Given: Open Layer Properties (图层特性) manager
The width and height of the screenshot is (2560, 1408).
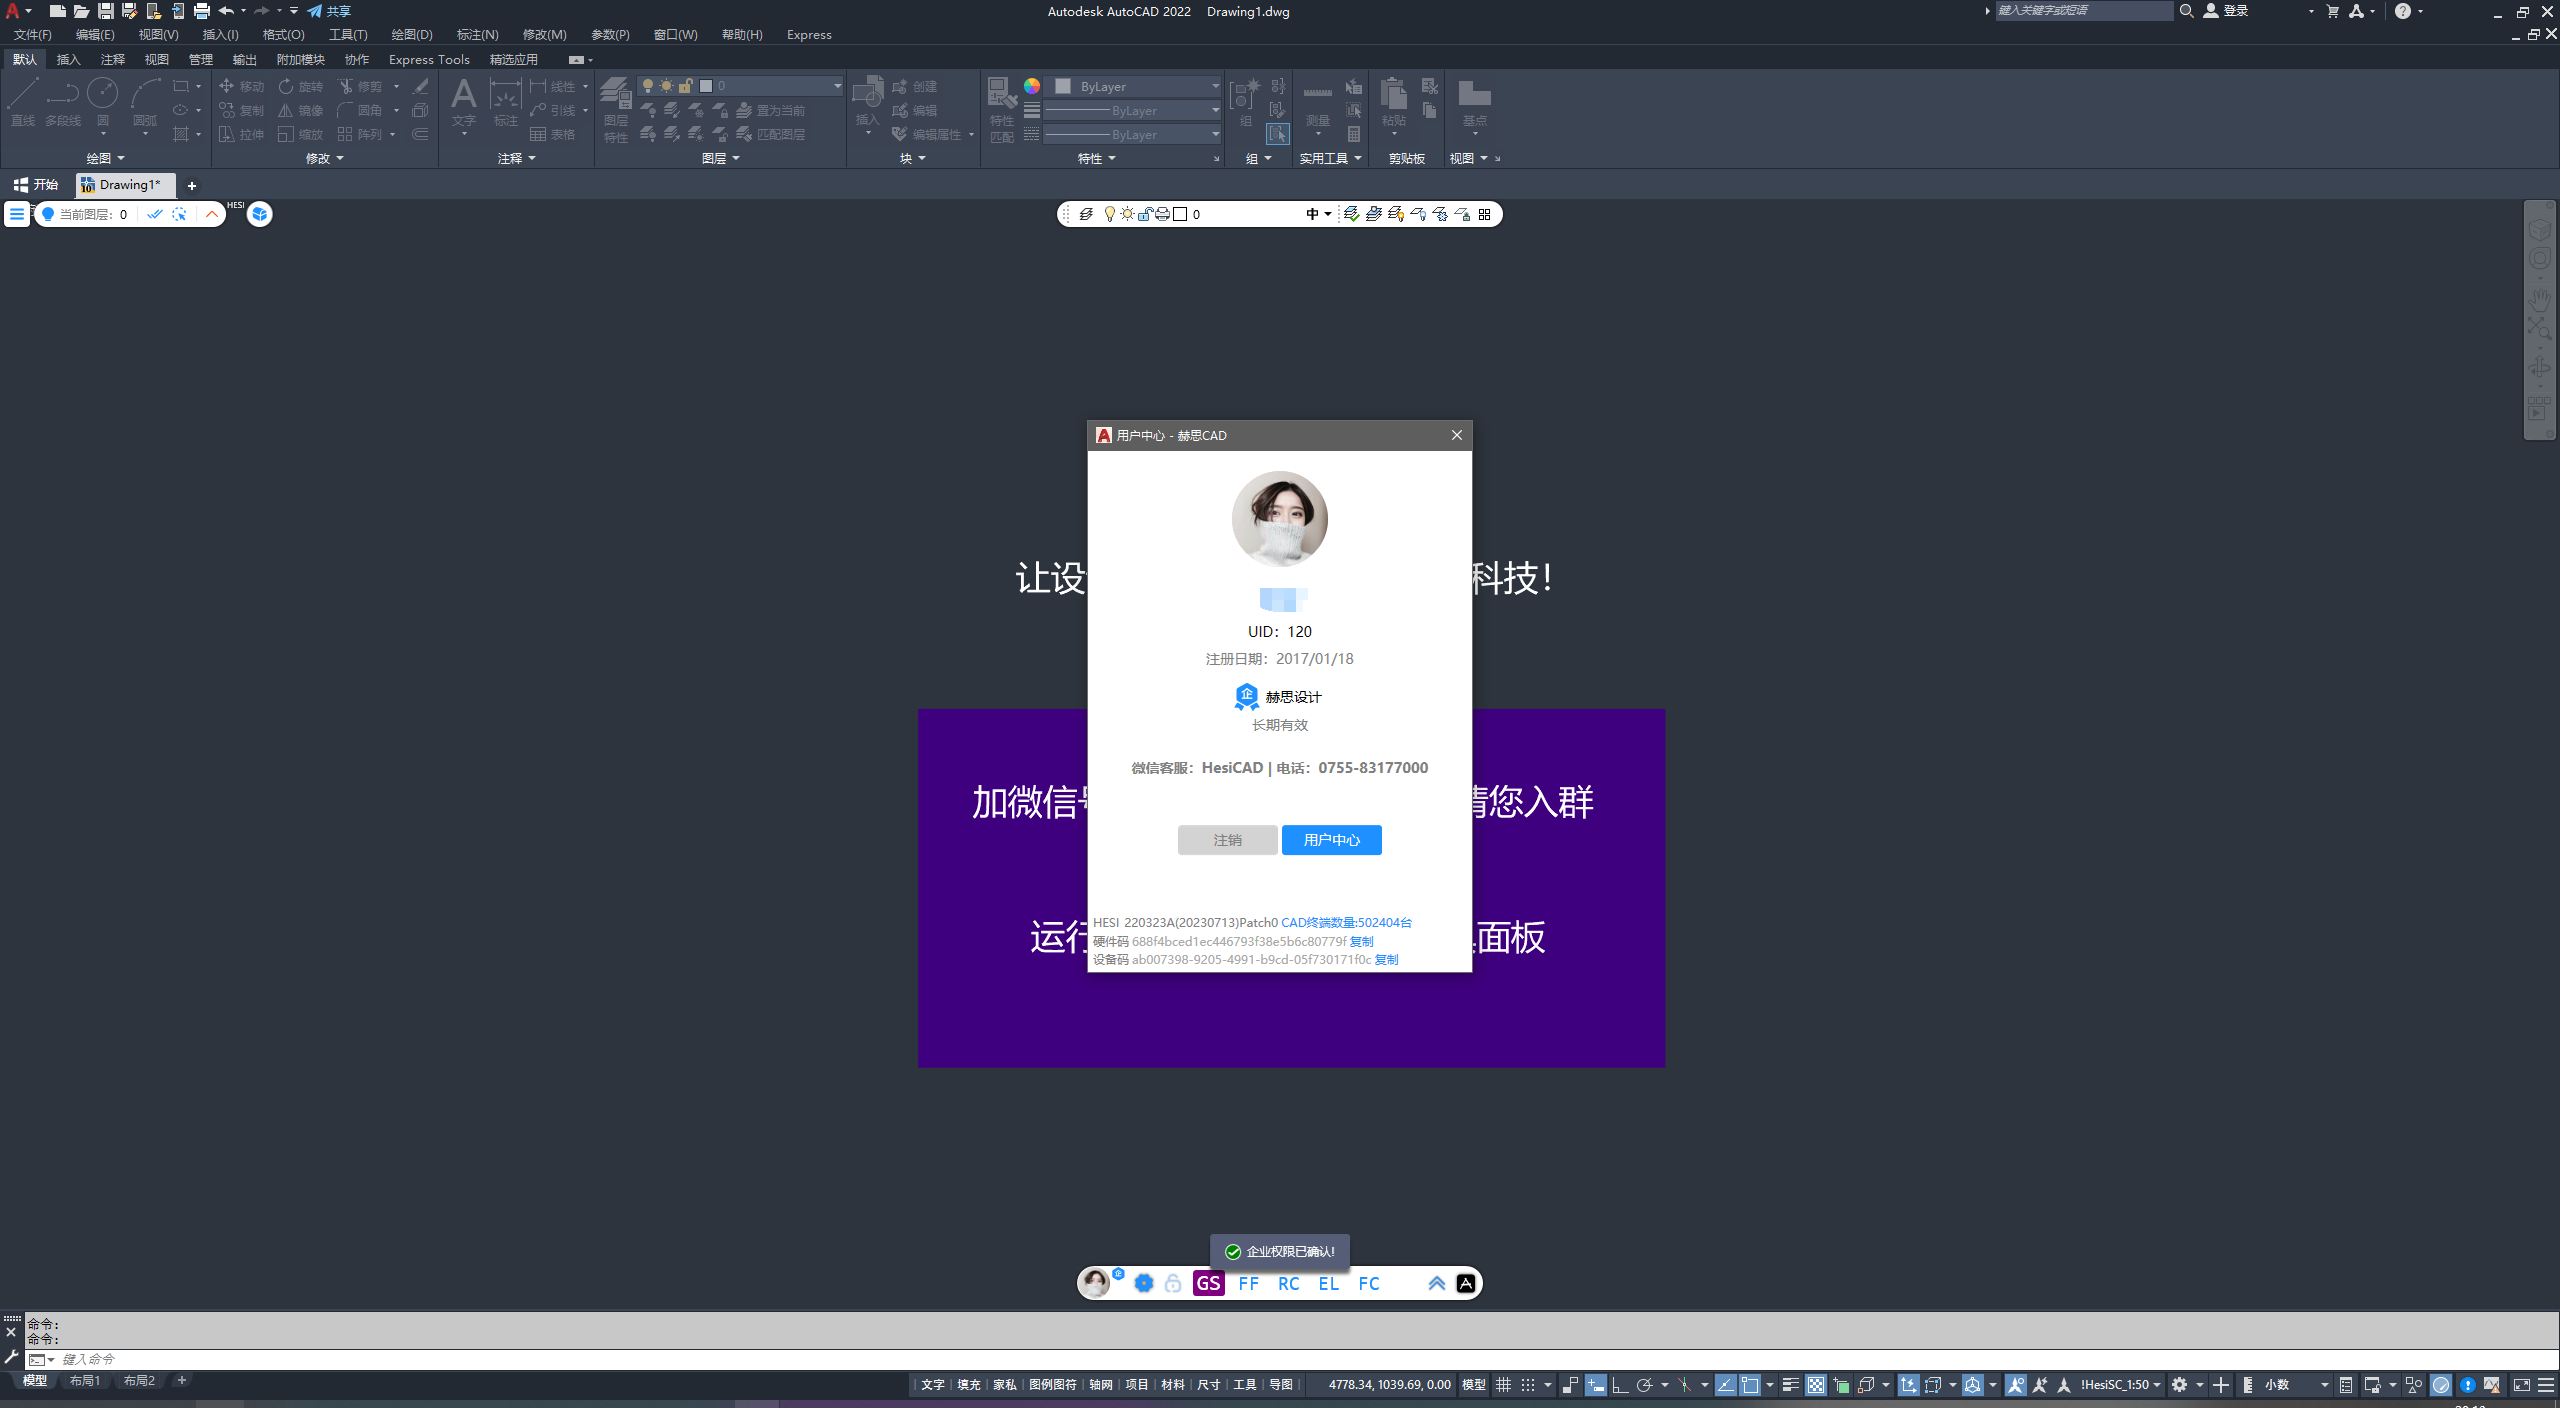Looking at the screenshot, I should (615, 110).
